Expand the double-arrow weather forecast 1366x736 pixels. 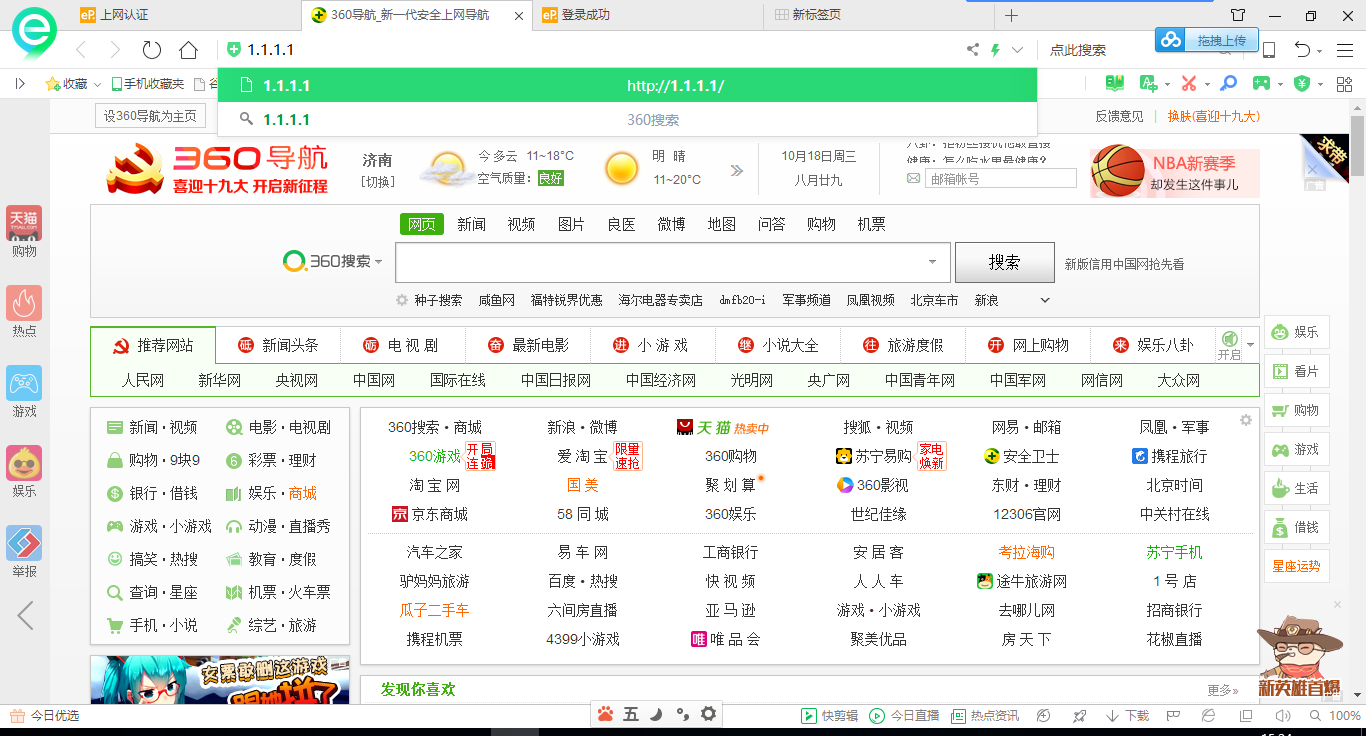(737, 170)
